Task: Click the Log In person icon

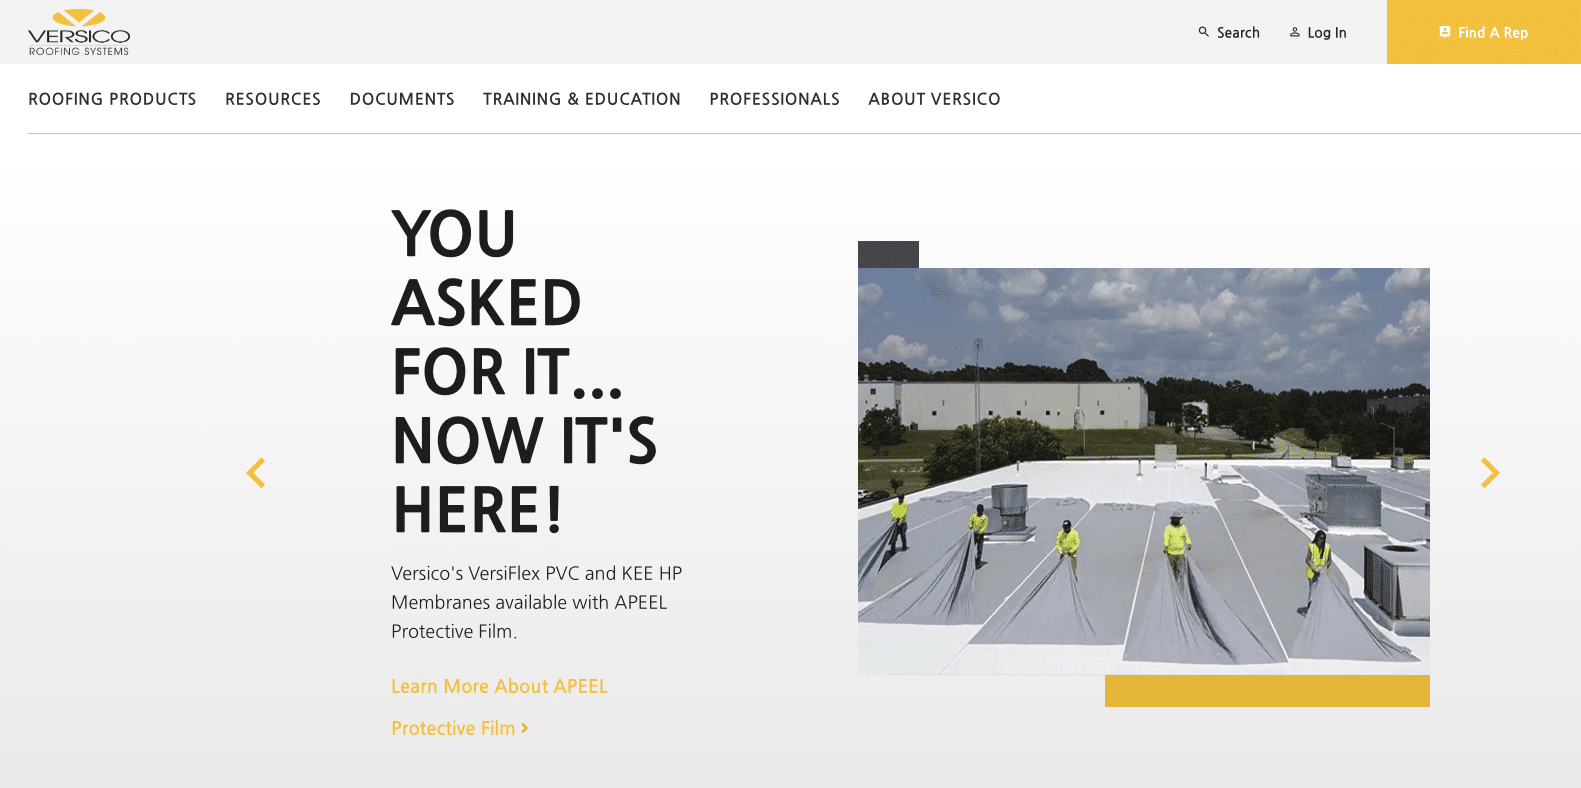Action: tap(1295, 32)
